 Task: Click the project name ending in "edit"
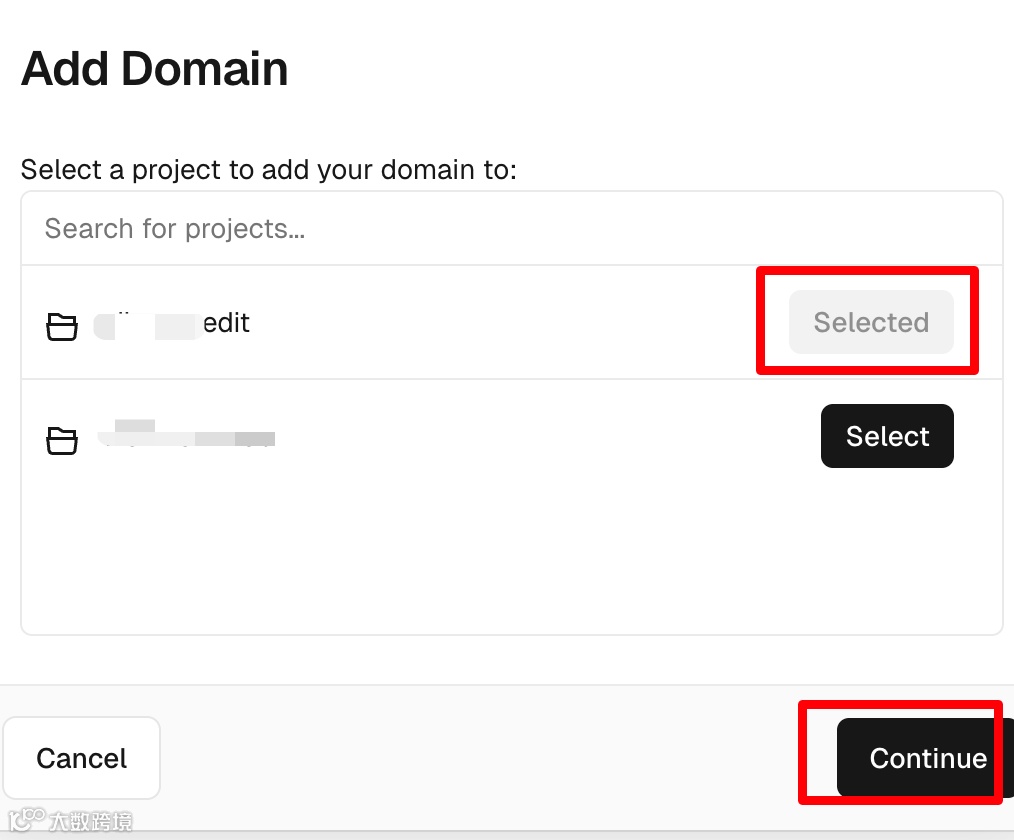pyautogui.click(x=225, y=323)
